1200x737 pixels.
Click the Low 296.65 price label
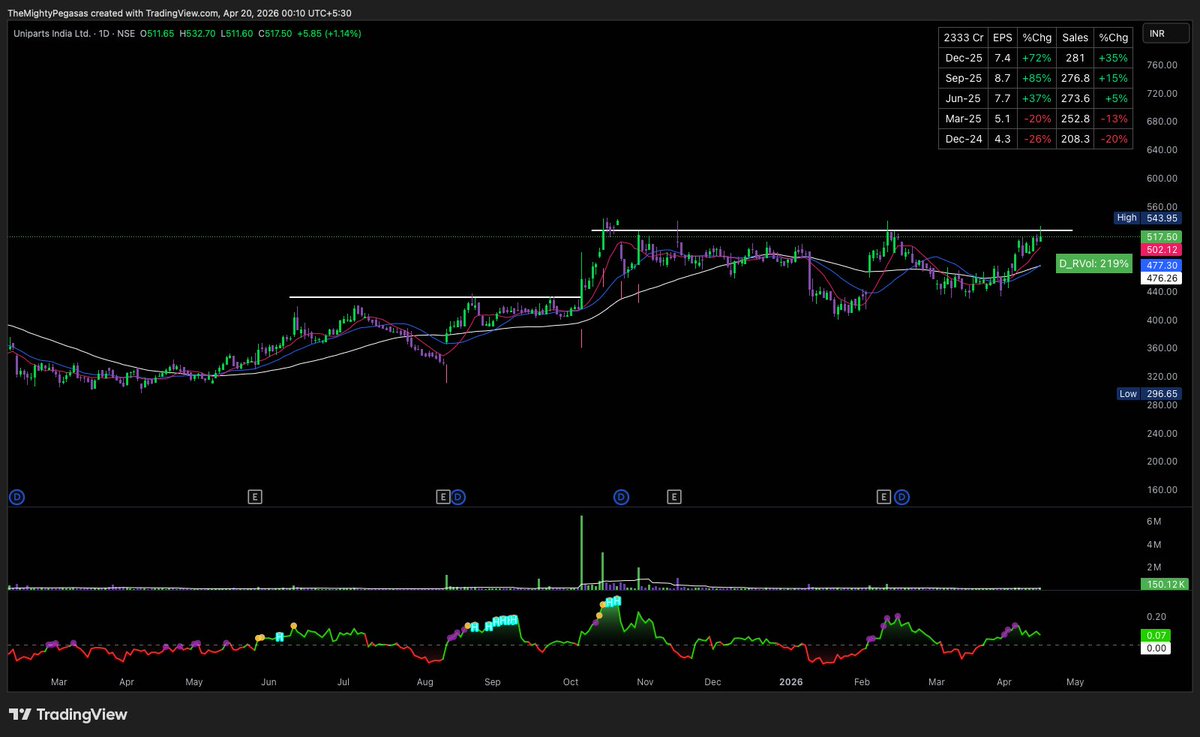click(1148, 394)
